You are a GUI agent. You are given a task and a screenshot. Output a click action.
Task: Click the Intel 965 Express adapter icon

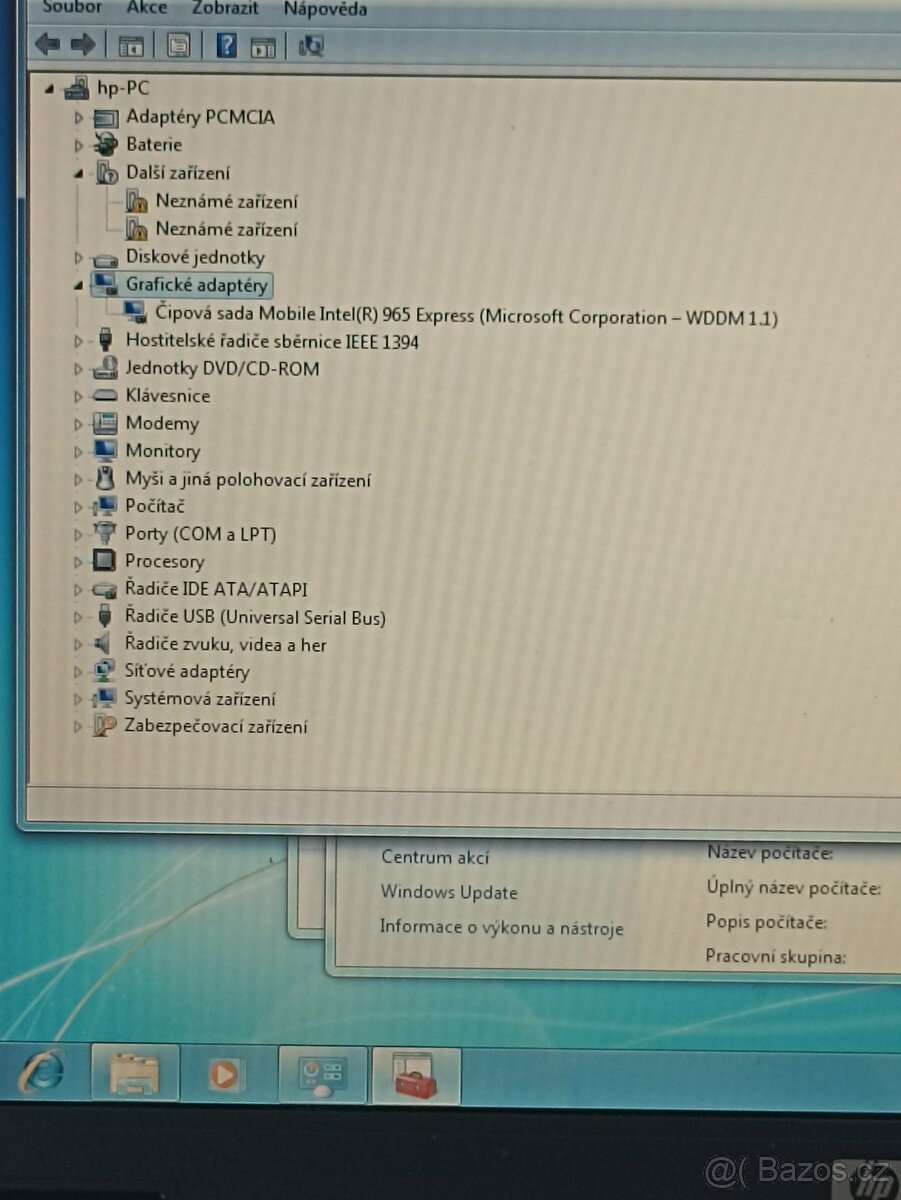(135, 314)
